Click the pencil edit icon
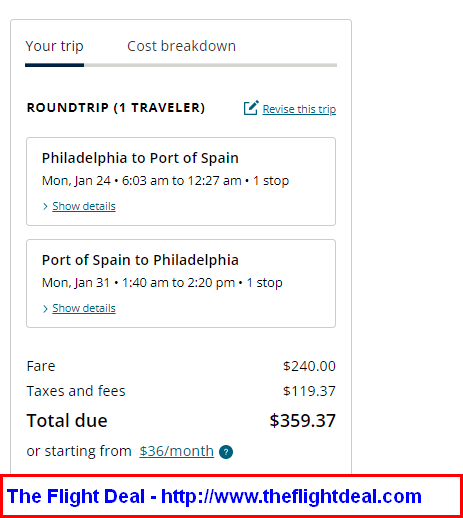The height and width of the screenshot is (518, 463). 251,108
